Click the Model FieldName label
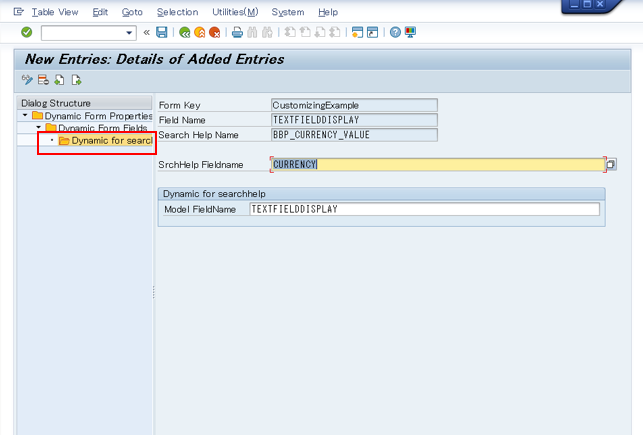Viewport: 643px width, 435px height. [x=200, y=210]
